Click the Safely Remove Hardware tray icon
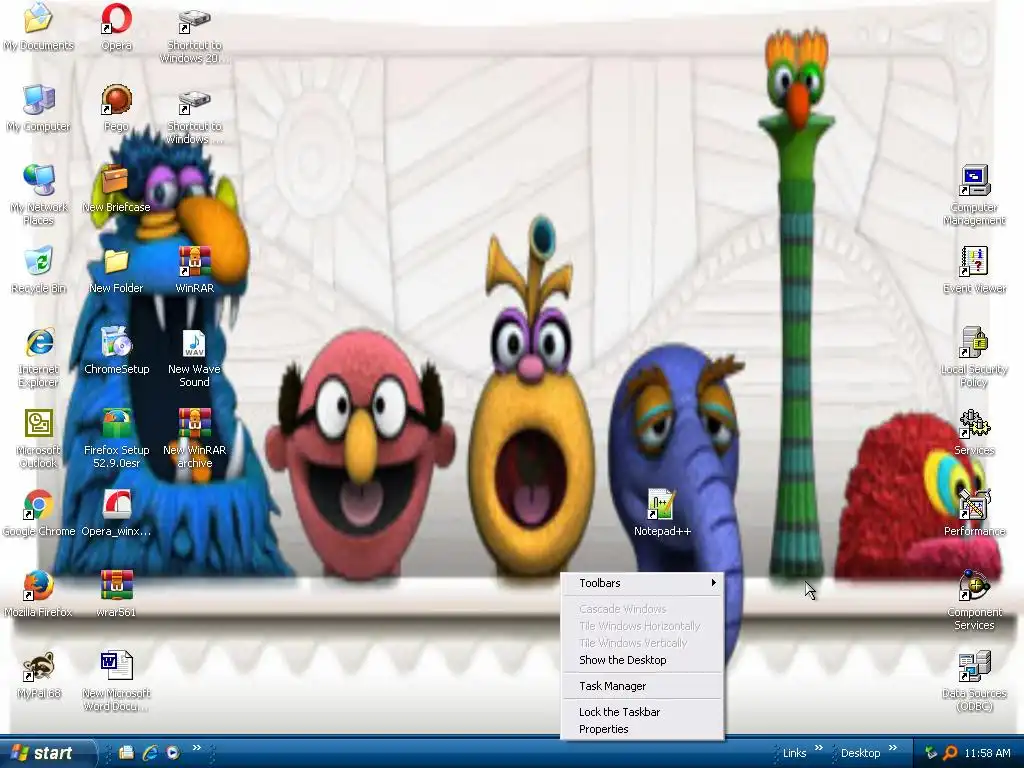1024x768 pixels. tap(930, 753)
